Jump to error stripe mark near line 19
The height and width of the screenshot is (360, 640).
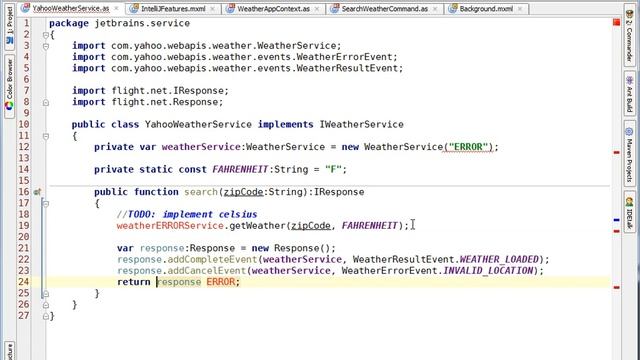(x=616, y=231)
